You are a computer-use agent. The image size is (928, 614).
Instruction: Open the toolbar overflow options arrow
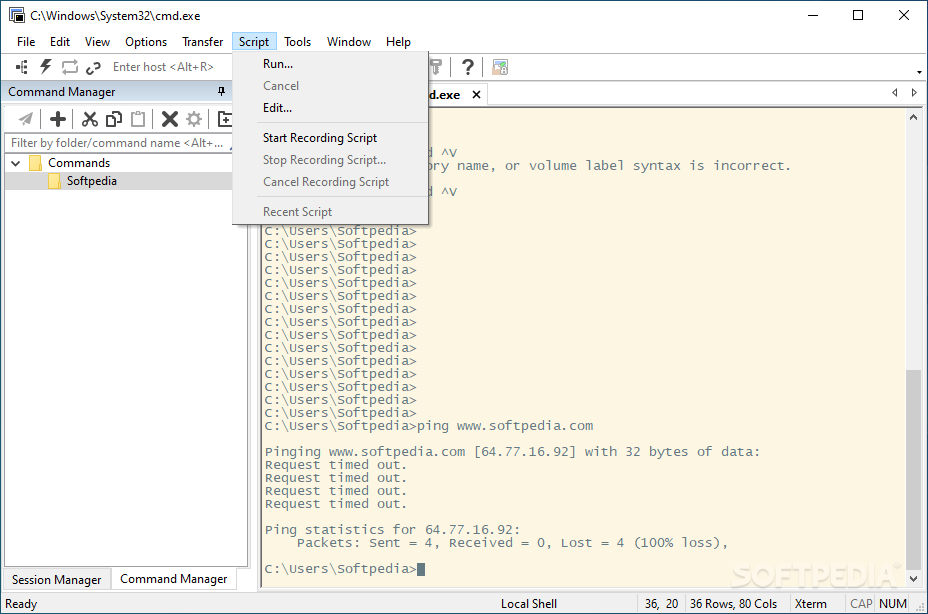(919, 72)
